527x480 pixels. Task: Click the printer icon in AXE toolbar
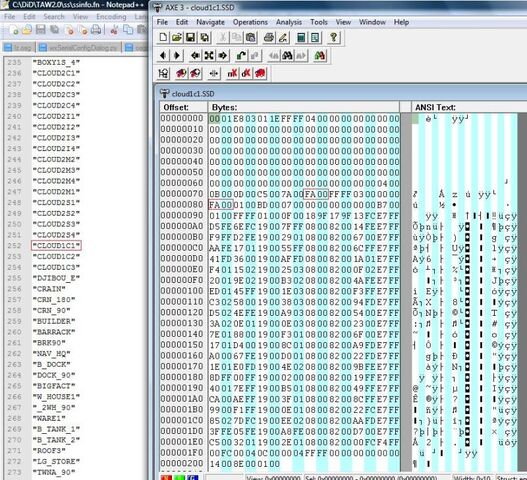tap(269, 37)
